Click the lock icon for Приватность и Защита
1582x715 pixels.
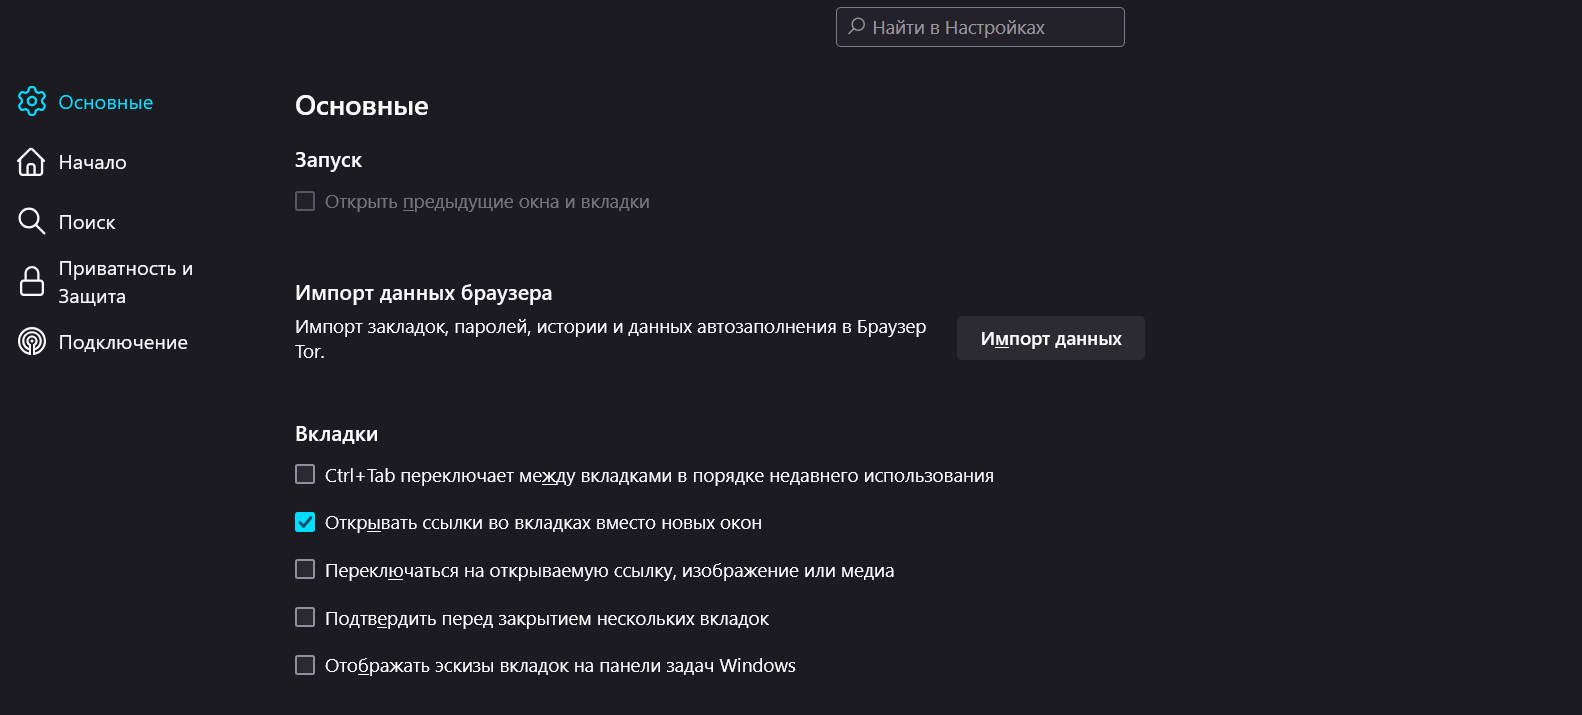pos(32,281)
